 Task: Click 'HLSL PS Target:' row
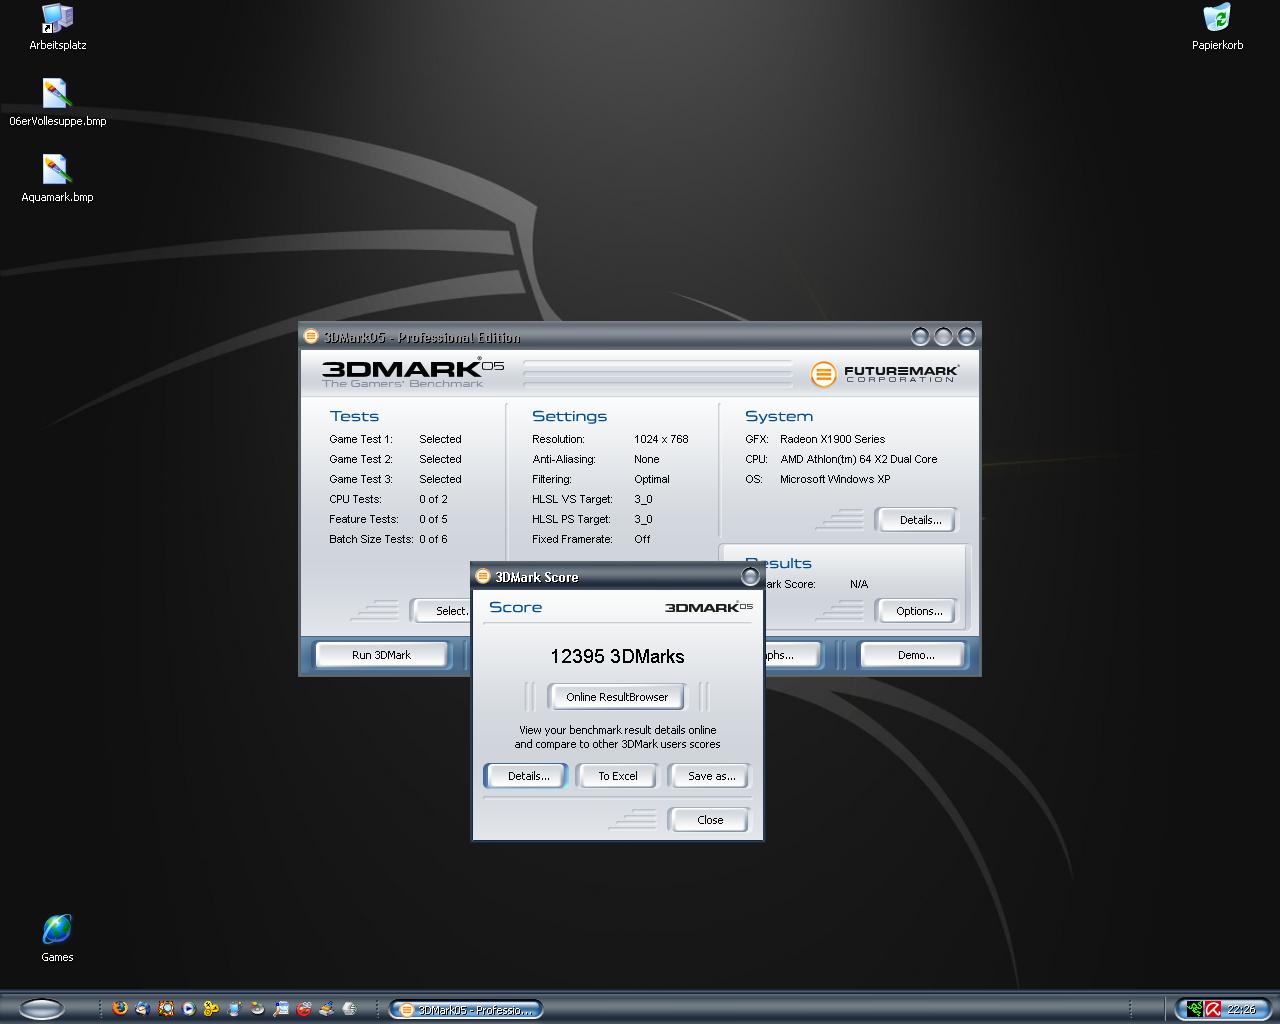point(592,519)
